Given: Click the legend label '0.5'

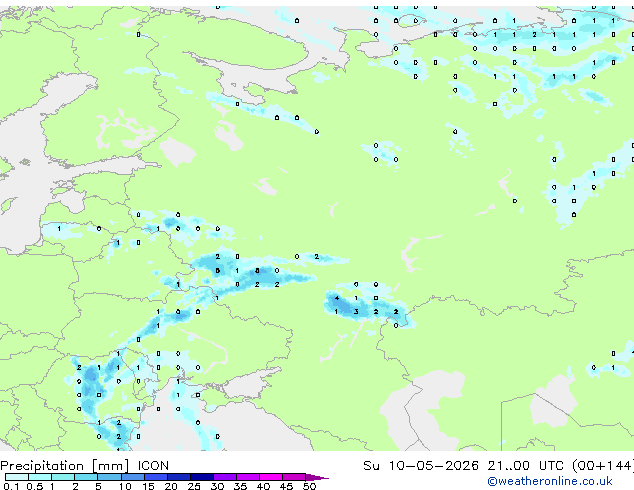Looking at the screenshot, I should (x=34, y=486).
